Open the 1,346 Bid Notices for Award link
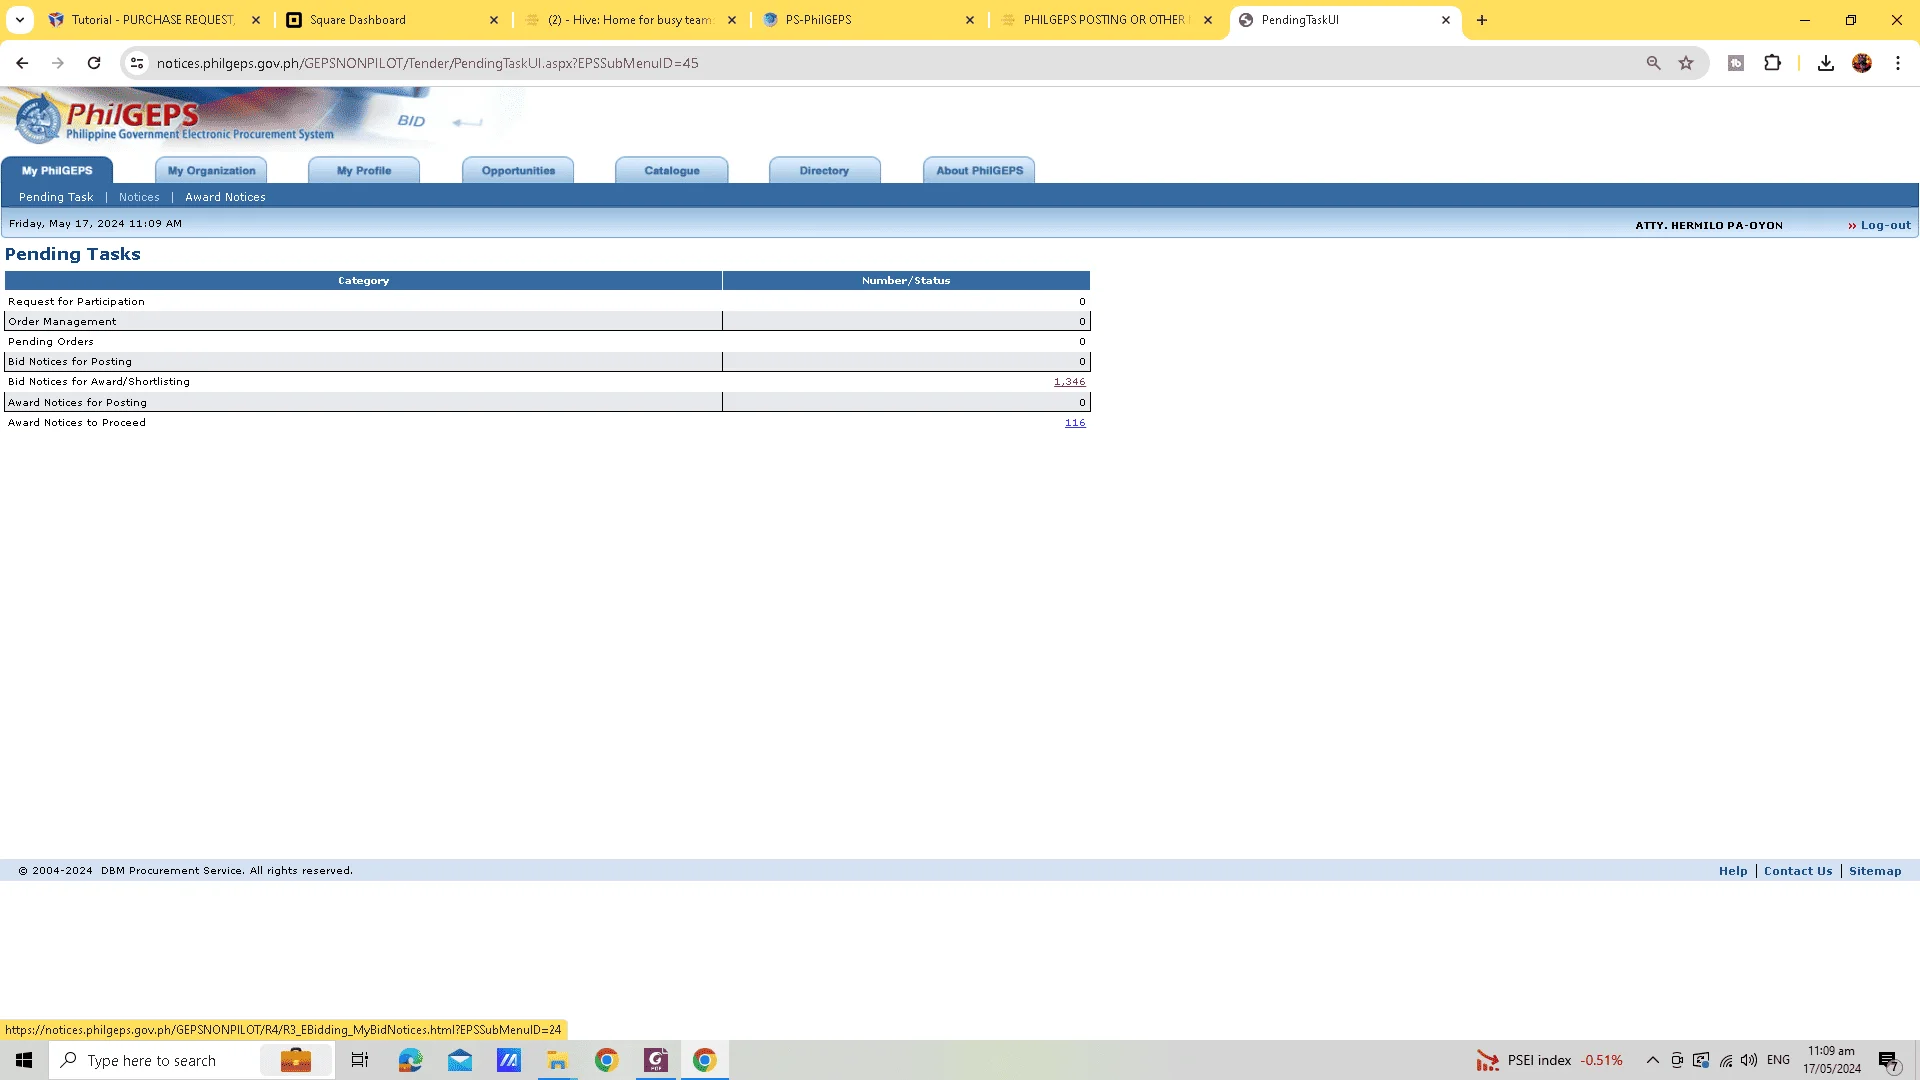Screen dimensions: 1920x1080 point(1069,382)
